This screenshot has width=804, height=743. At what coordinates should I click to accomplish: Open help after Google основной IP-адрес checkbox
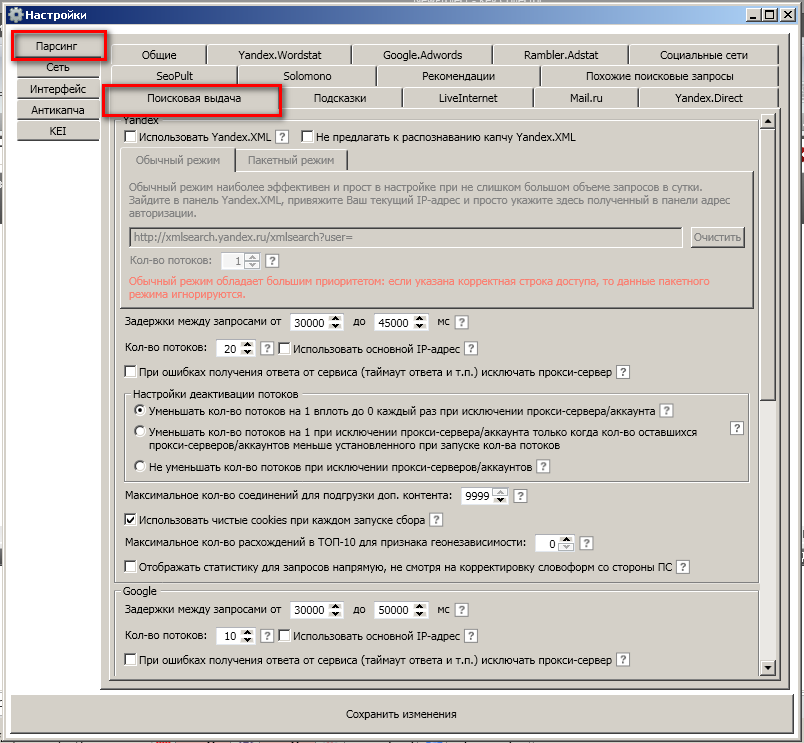coord(471,636)
